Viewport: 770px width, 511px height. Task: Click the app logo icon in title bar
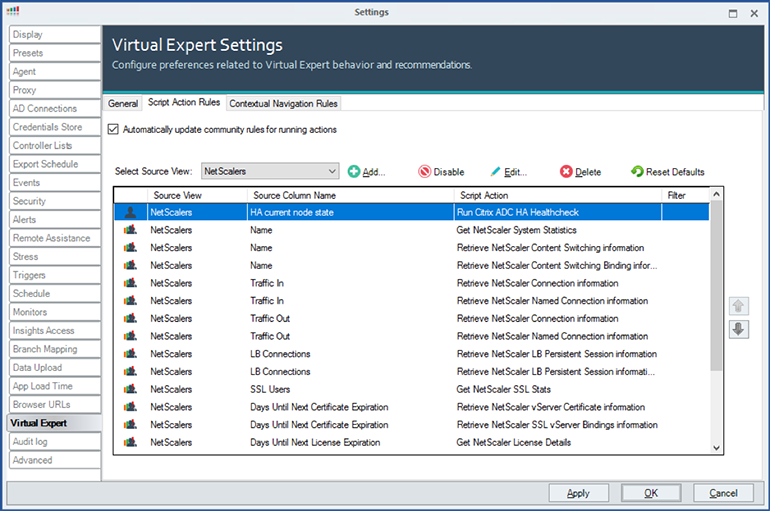point(13,11)
